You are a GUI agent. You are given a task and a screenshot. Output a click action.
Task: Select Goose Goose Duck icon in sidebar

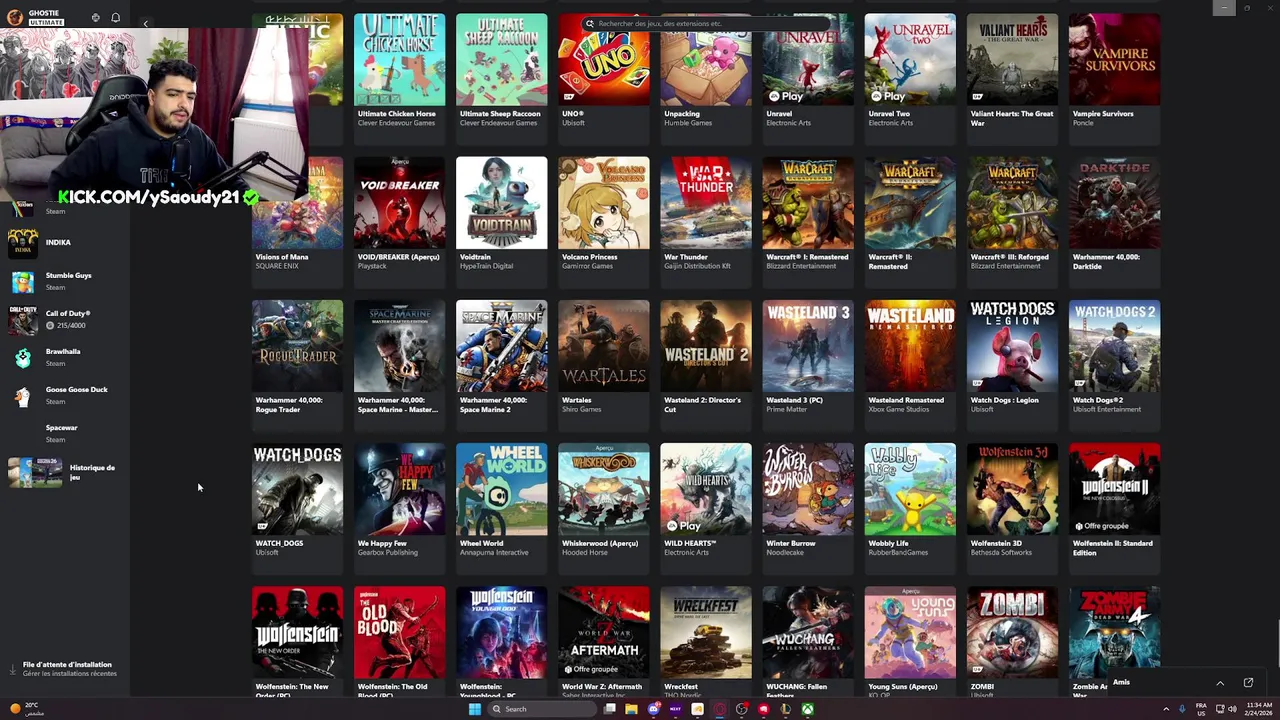click(23, 395)
